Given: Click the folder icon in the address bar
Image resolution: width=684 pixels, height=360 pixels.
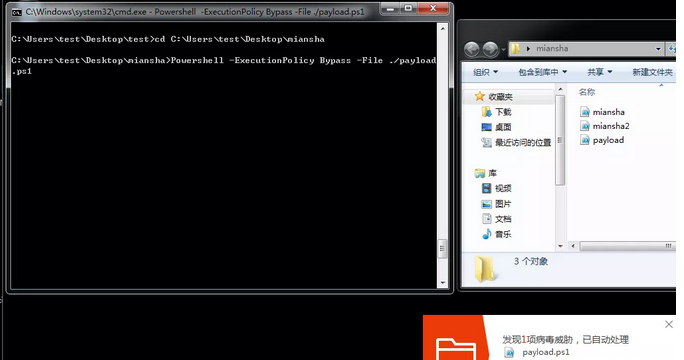Looking at the screenshot, I should pos(515,48).
